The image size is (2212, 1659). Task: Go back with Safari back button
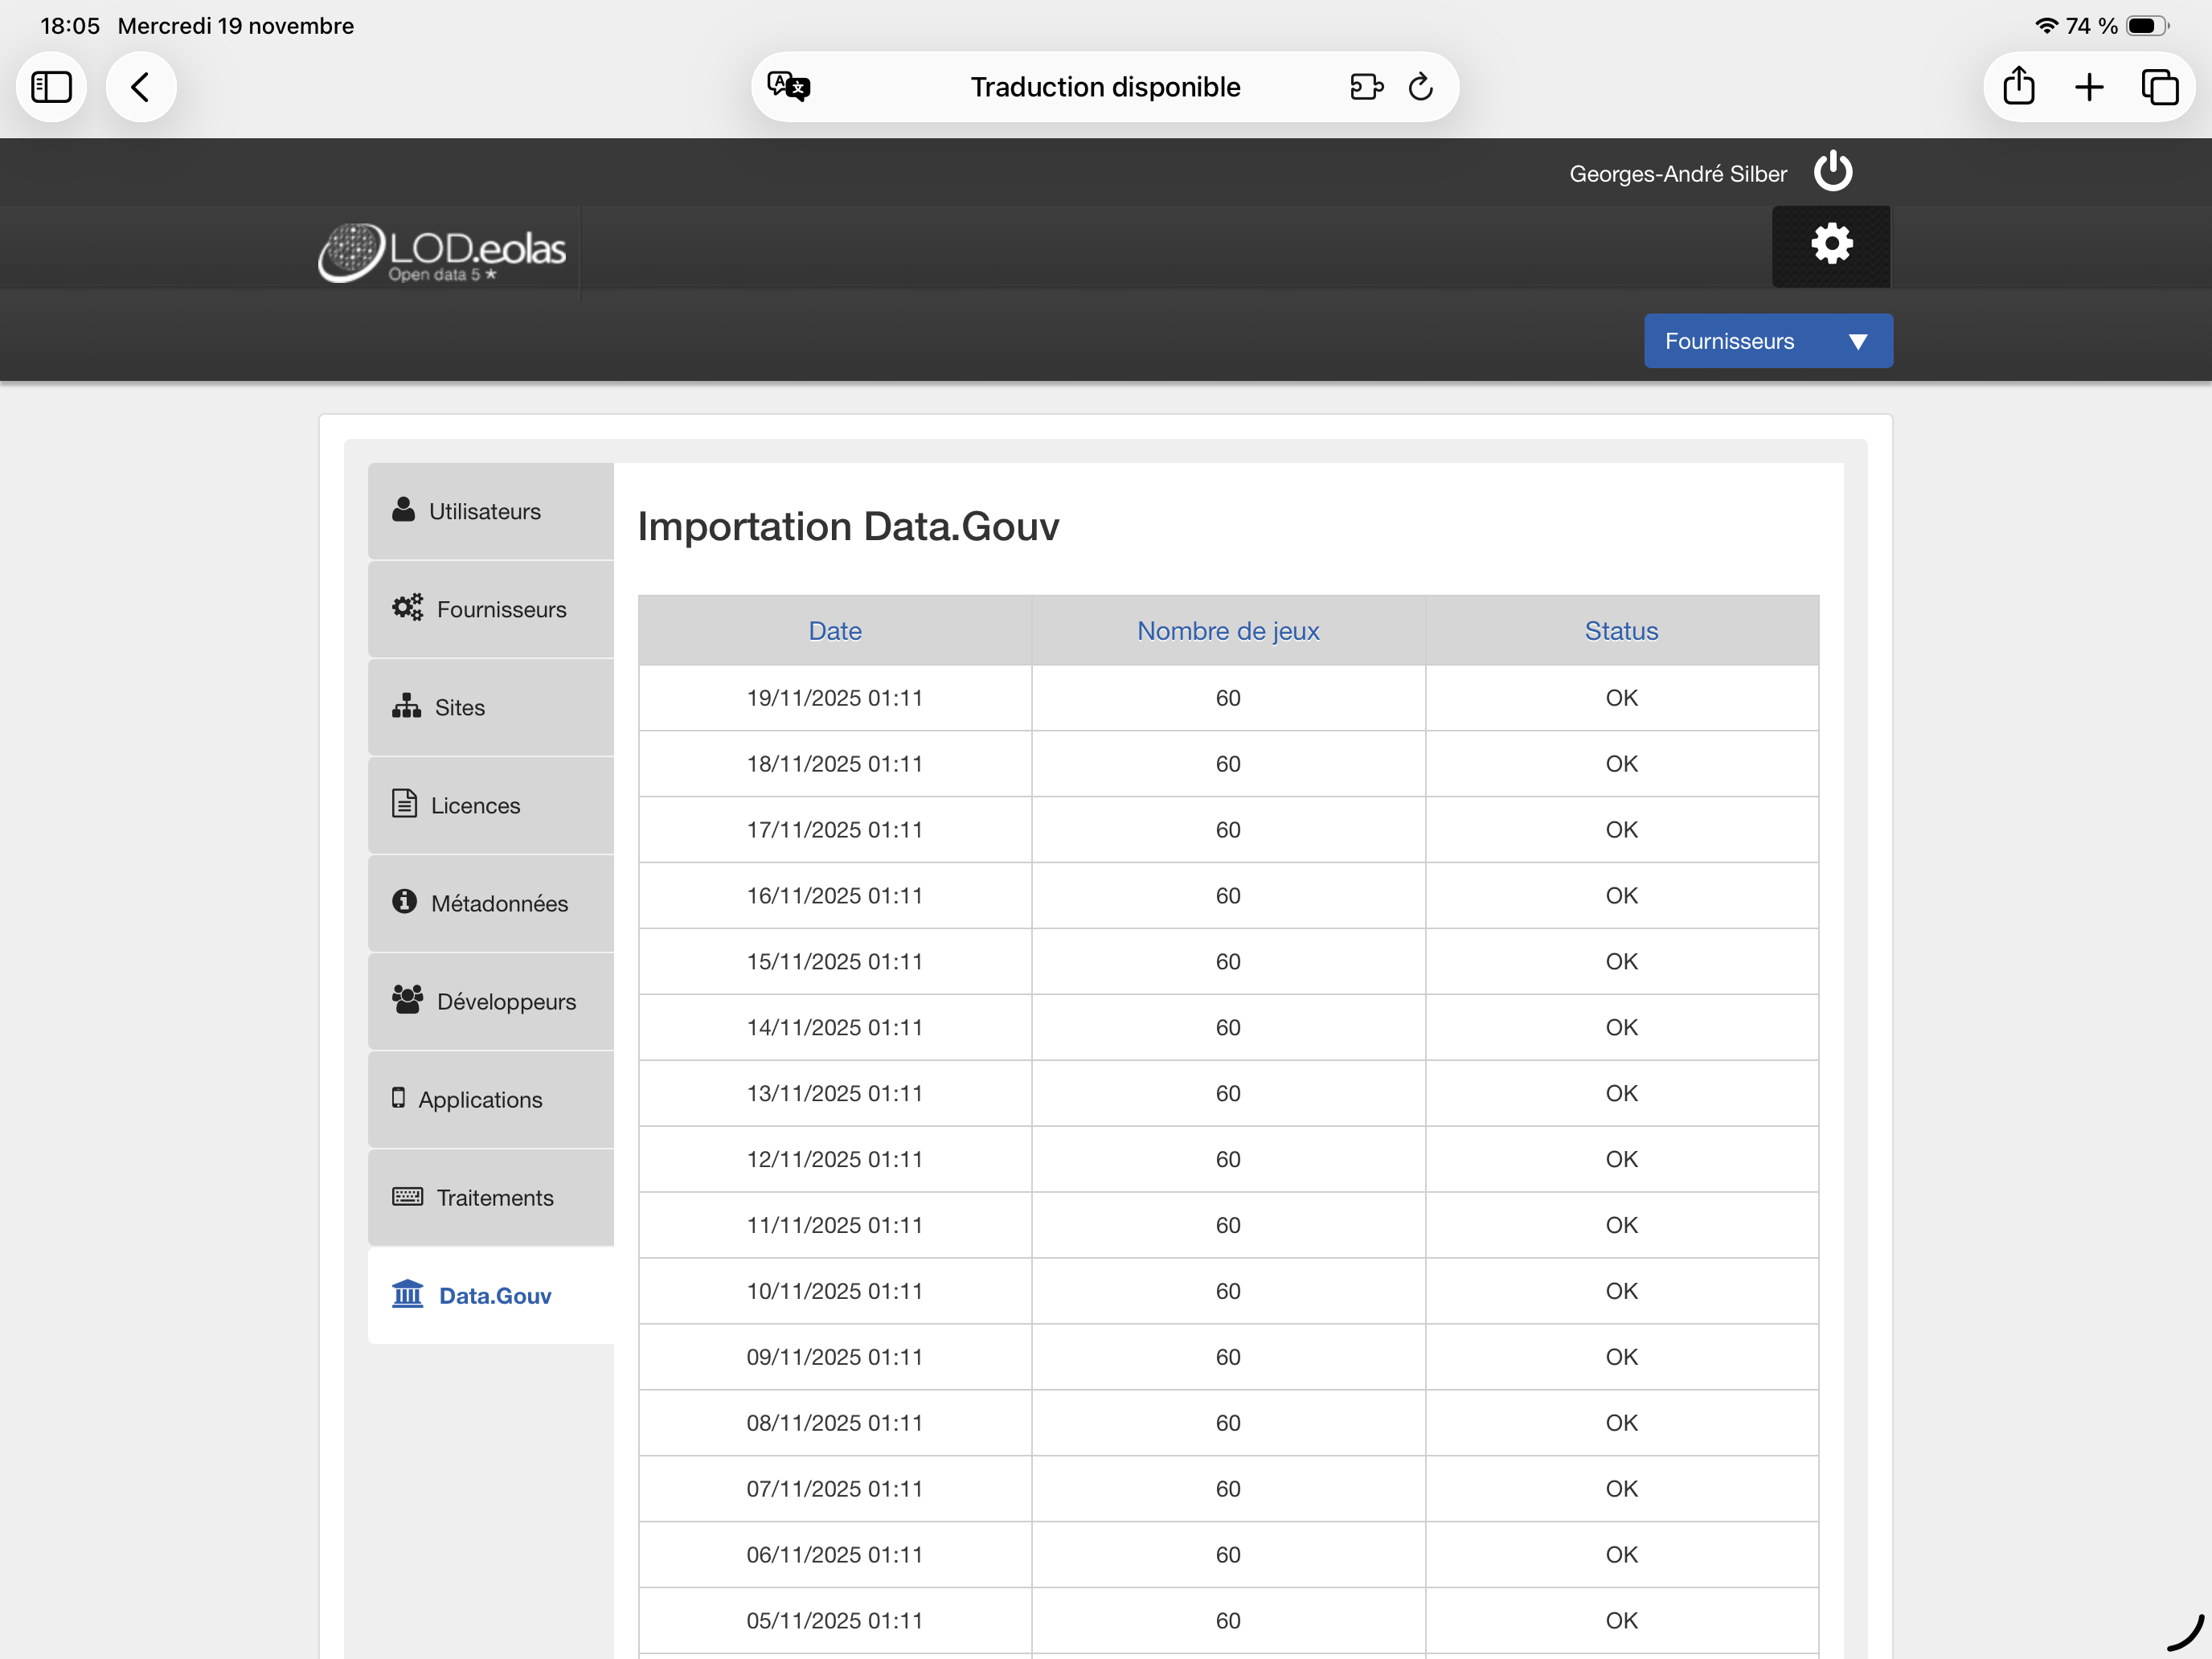coord(141,87)
